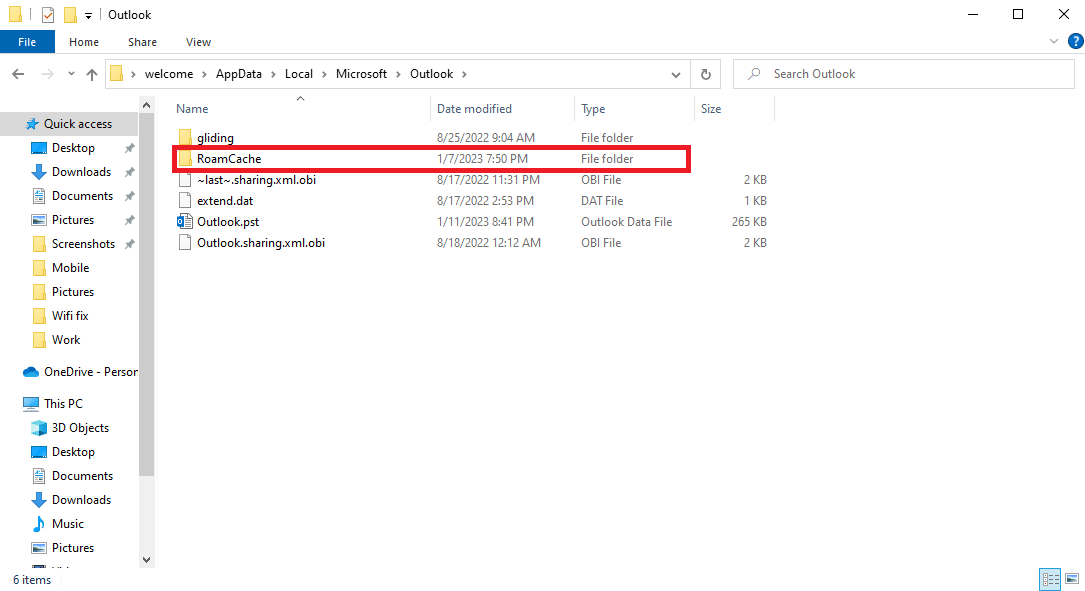Click navigation pane scroll down arrow

point(146,559)
